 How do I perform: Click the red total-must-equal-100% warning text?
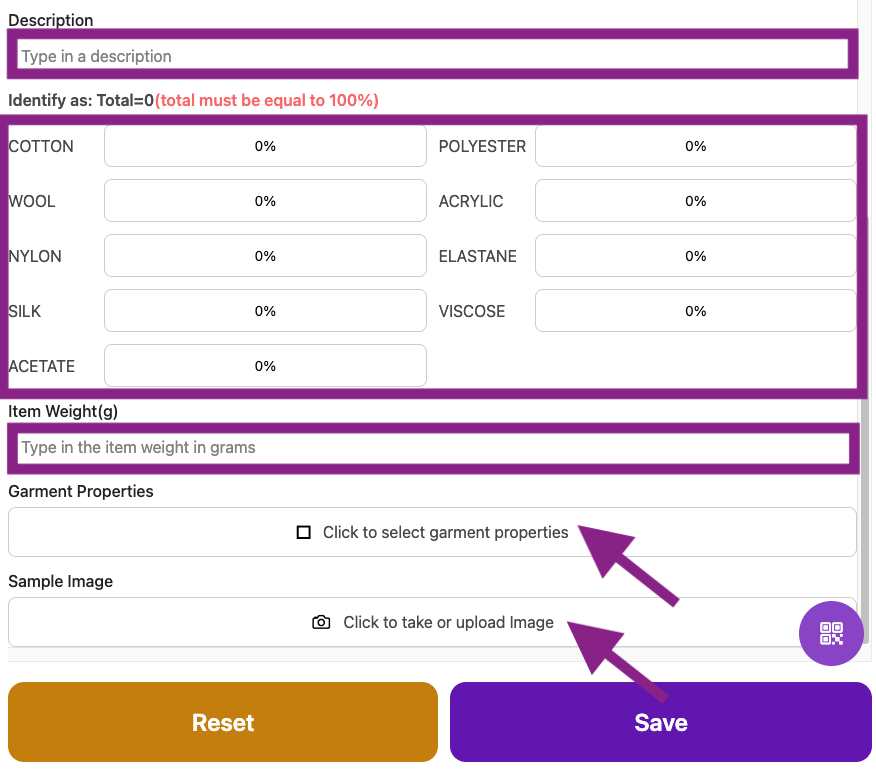tap(267, 100)
